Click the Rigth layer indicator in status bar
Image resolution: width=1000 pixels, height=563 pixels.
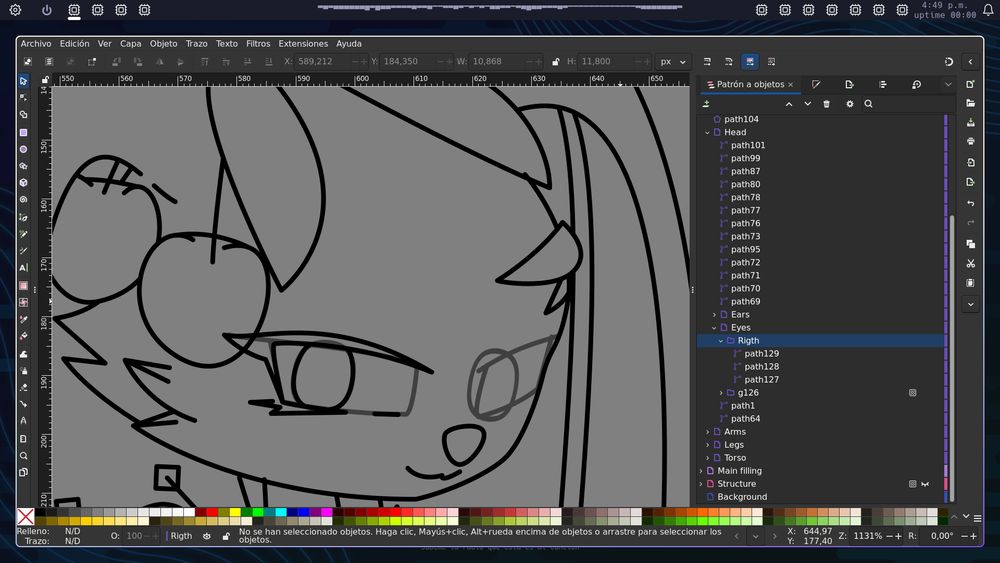(x=180, y=536)
